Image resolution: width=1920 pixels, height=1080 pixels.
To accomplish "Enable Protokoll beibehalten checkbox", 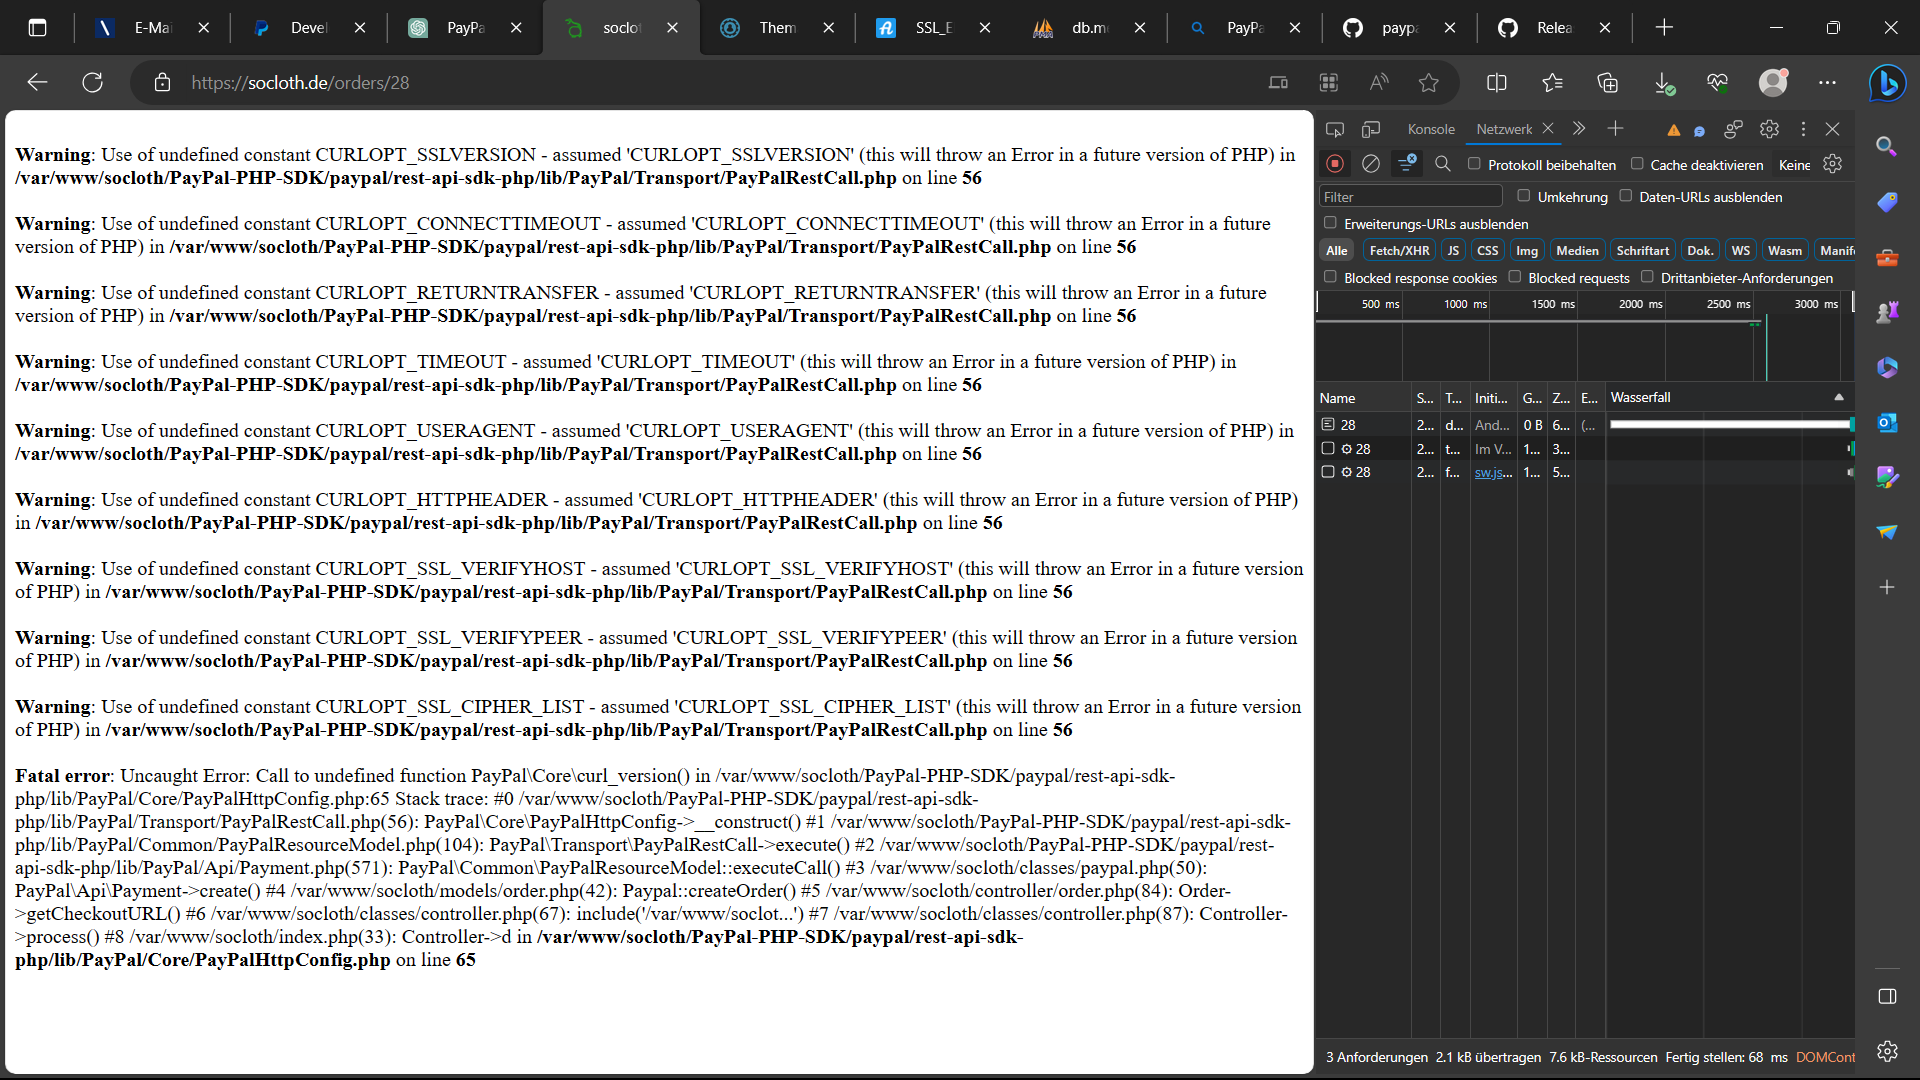I will (x=1474, y=164).
